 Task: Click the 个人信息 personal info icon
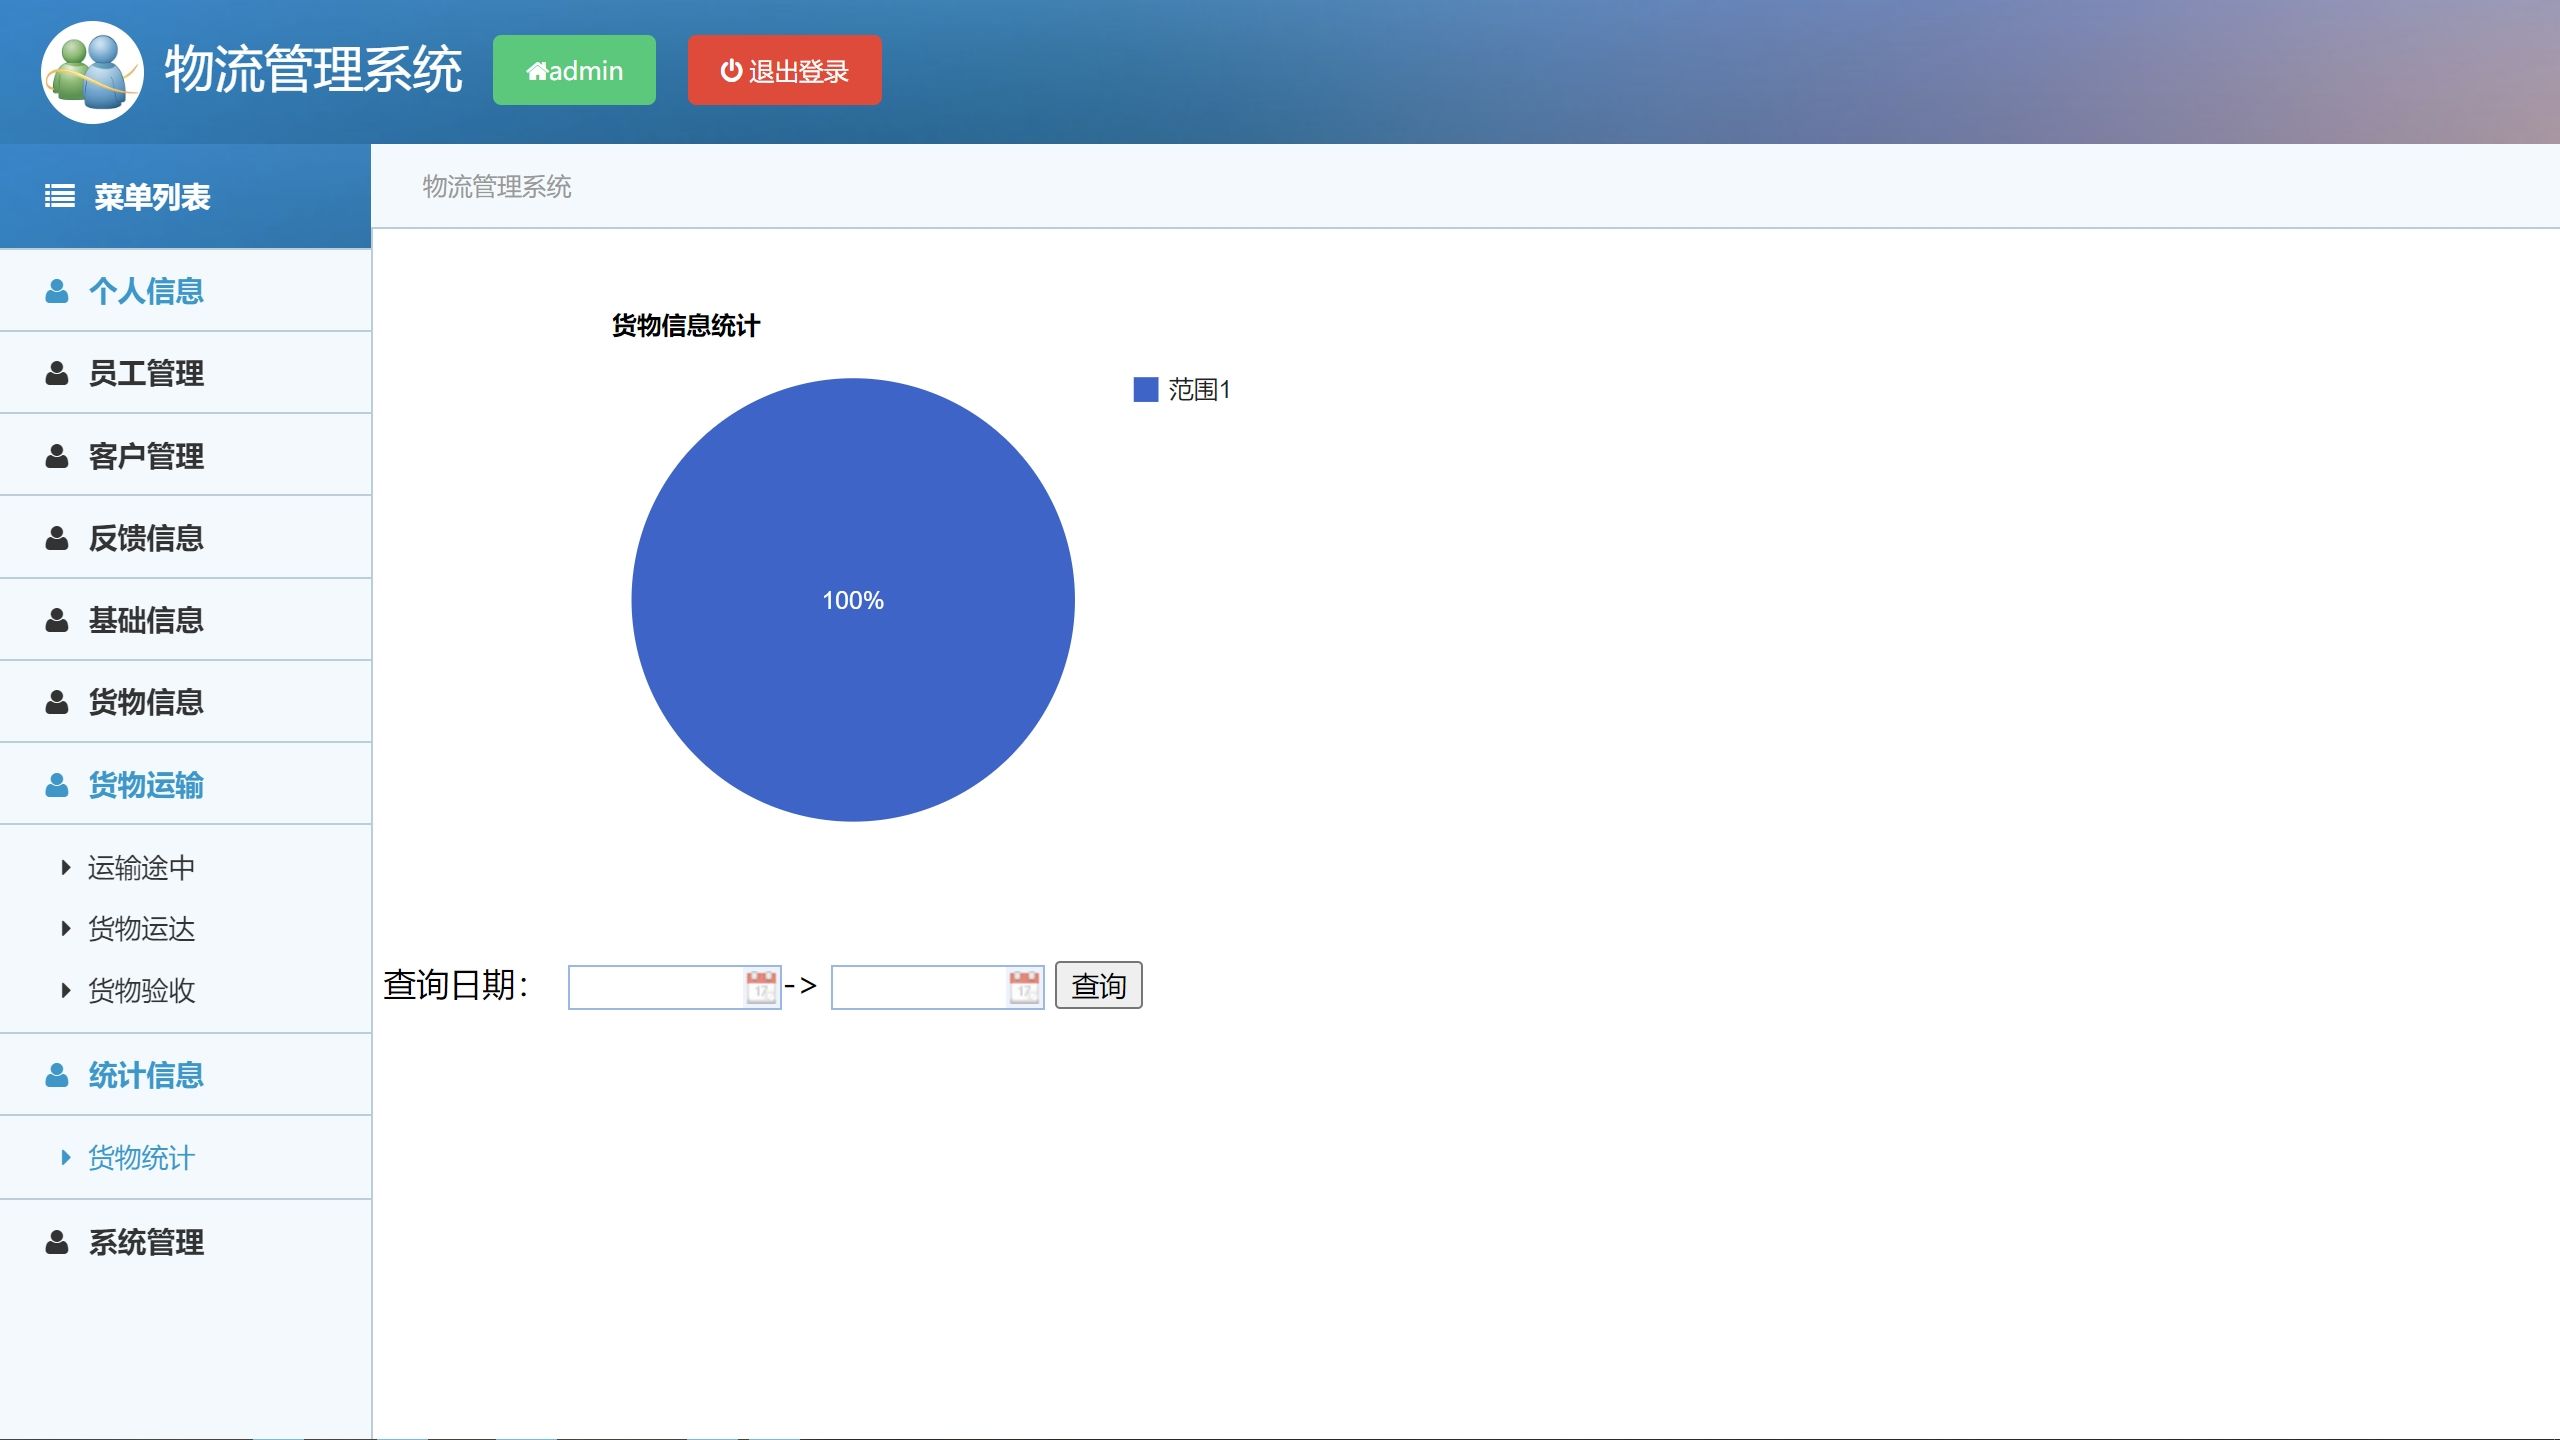point(56,290)
